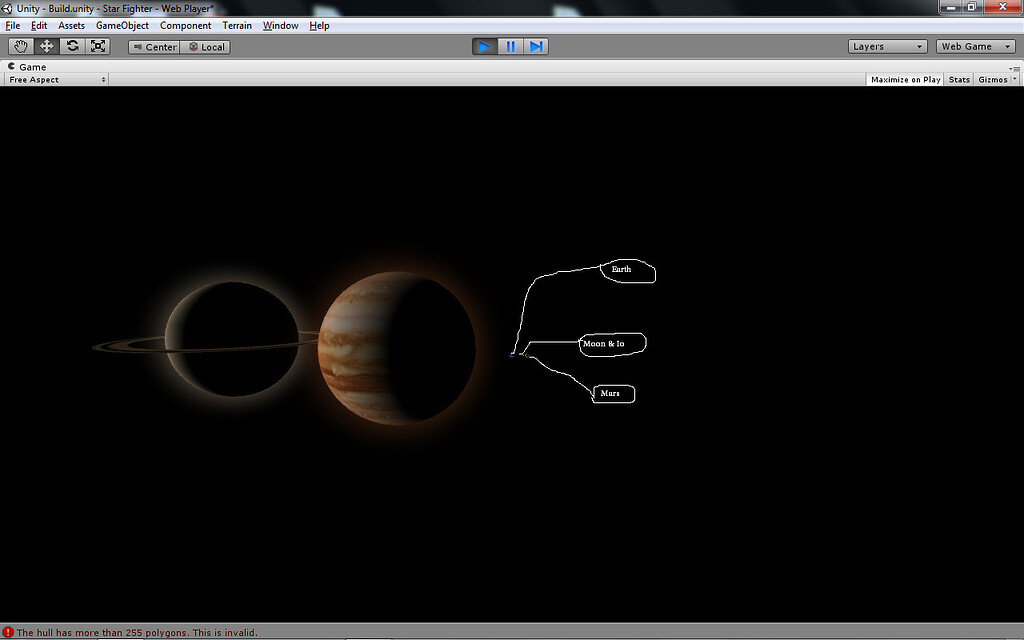Enable Maximize on Play
The height and width of the screenshot is (640, 1024).
(903, 79)
